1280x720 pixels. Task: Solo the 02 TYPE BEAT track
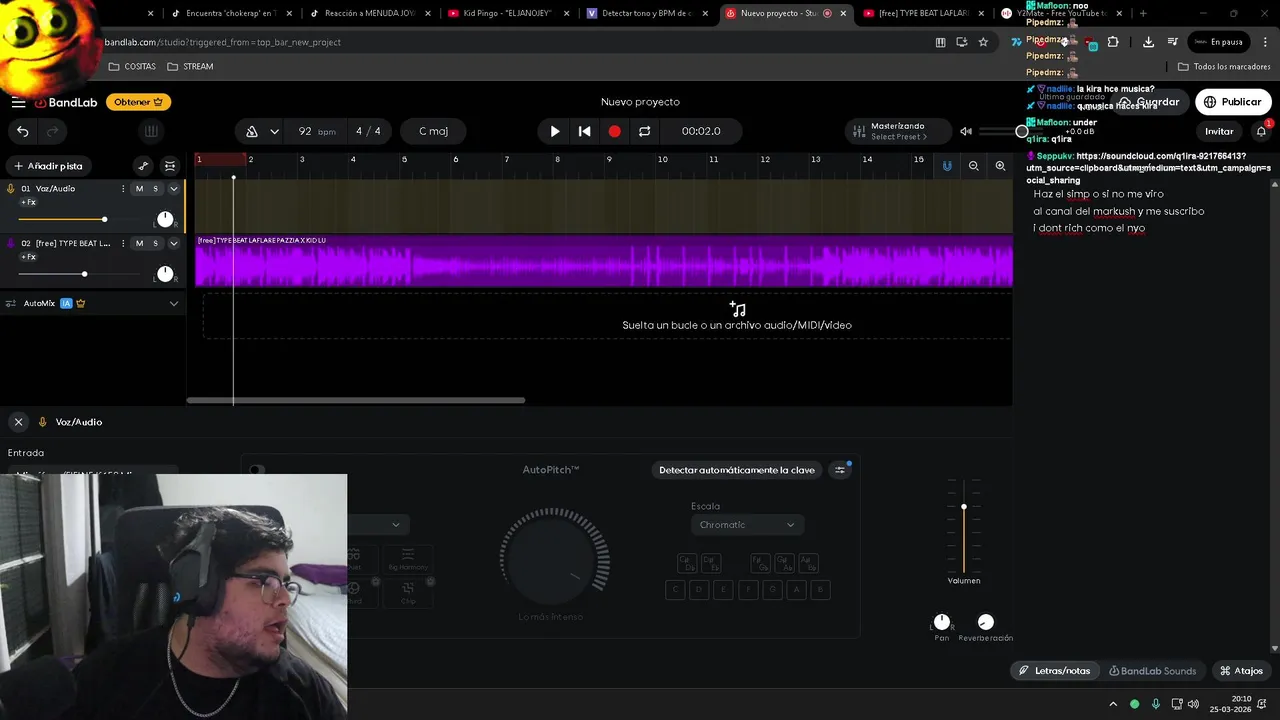(x=155, y=244)
